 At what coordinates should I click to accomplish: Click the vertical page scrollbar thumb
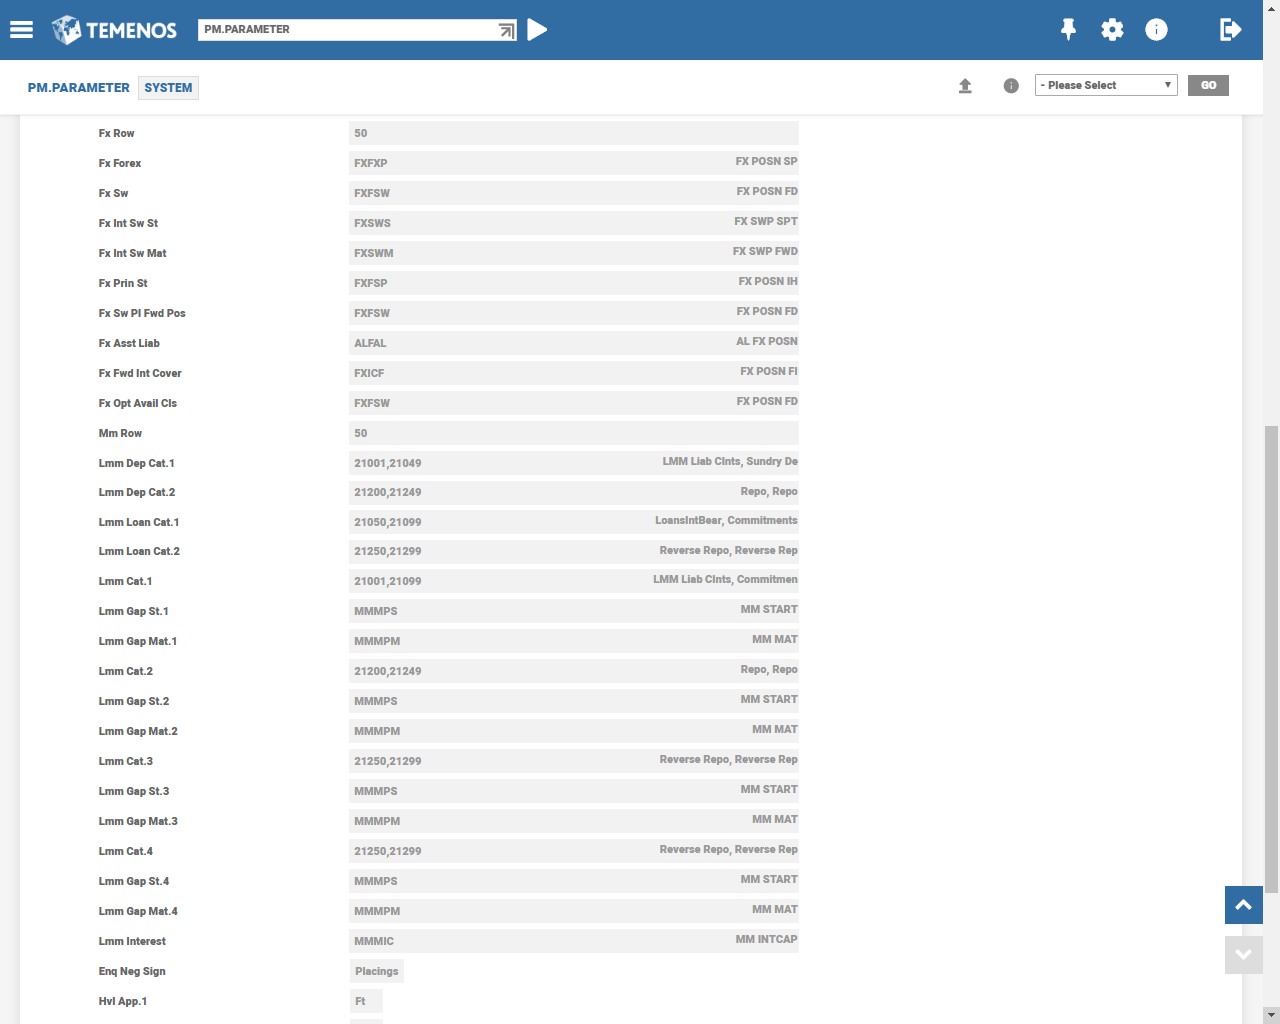1271,660
